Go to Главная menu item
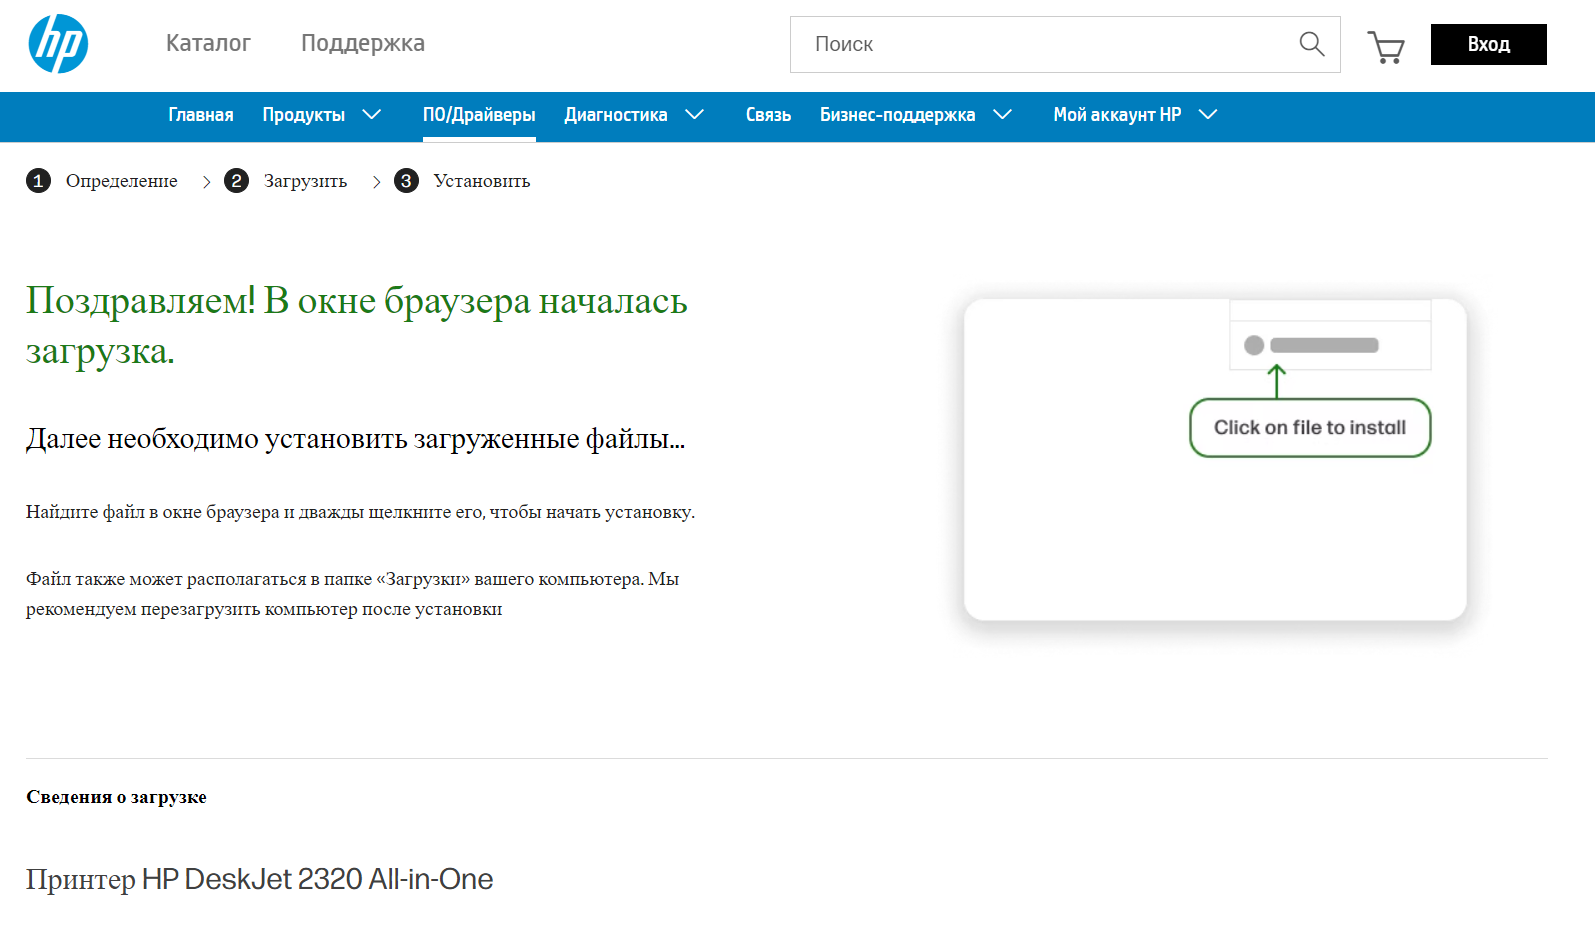 point(201,115)
